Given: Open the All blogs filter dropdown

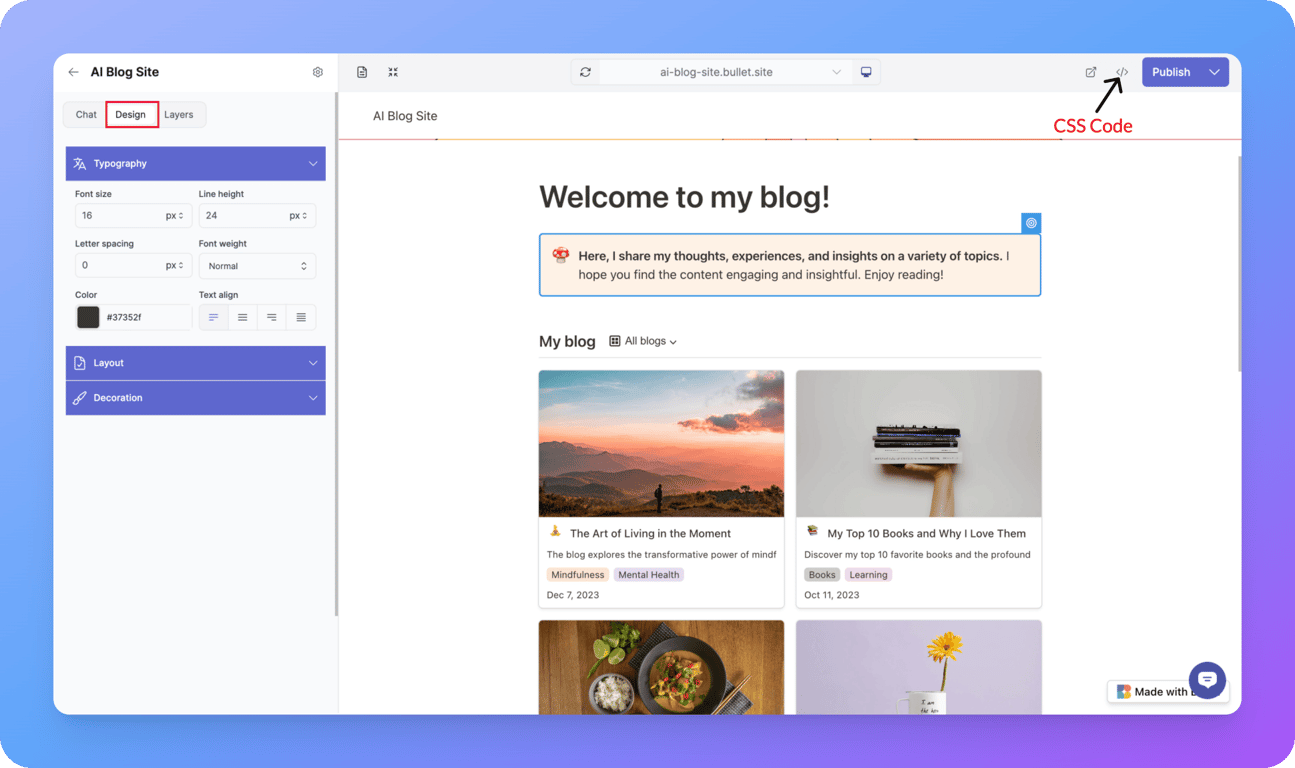Looking at the screenshot, I should tap(643, 342).
